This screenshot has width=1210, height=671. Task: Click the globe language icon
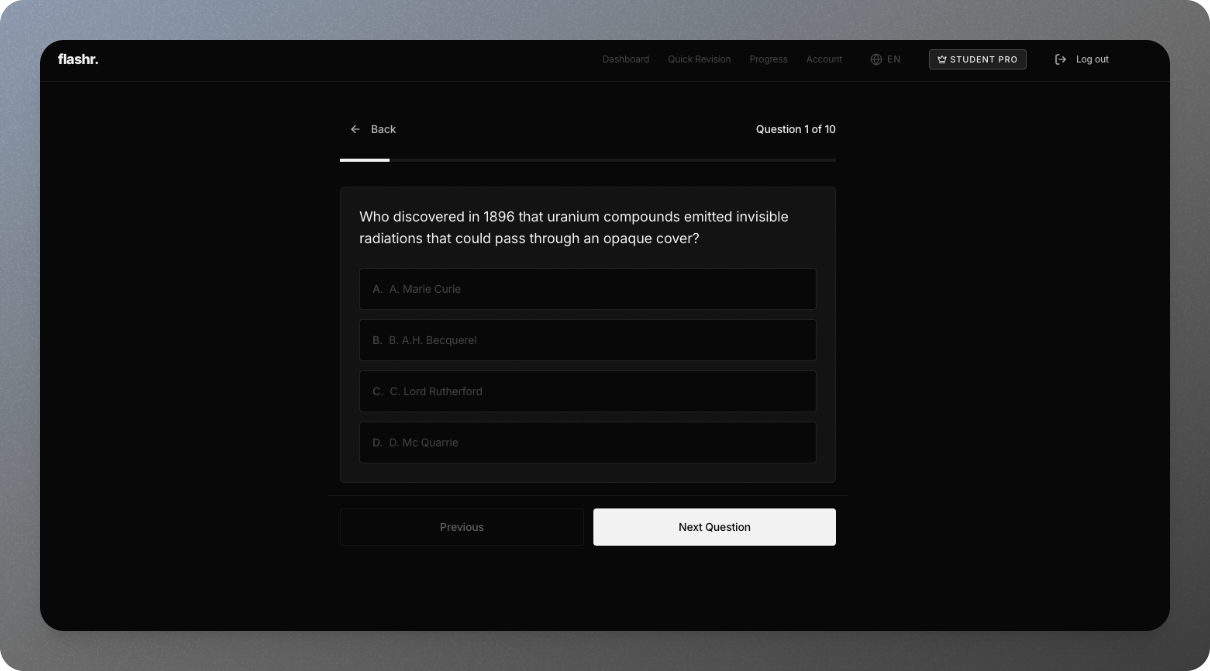tap(876, 59)
